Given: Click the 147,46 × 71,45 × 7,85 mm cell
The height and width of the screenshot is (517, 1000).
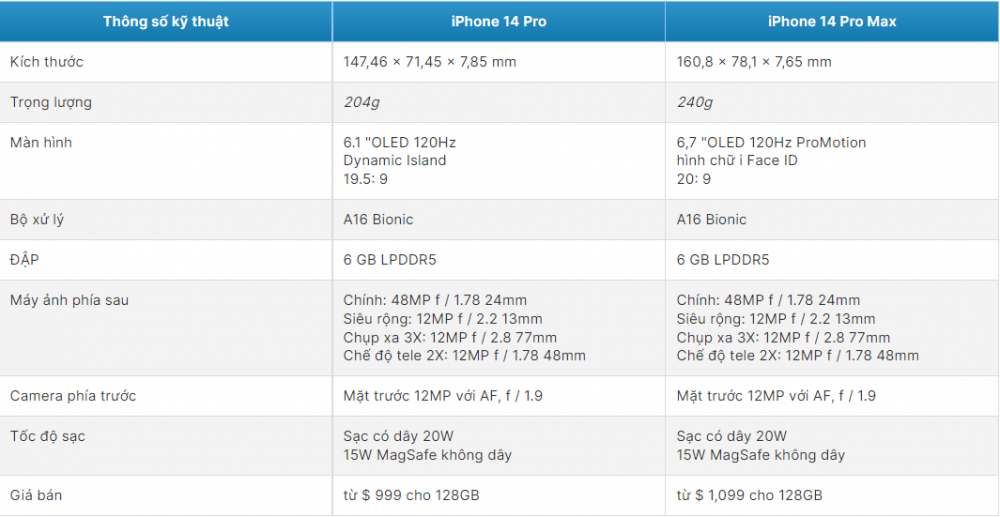Looking at the screenshot, I should click(430, 62).
